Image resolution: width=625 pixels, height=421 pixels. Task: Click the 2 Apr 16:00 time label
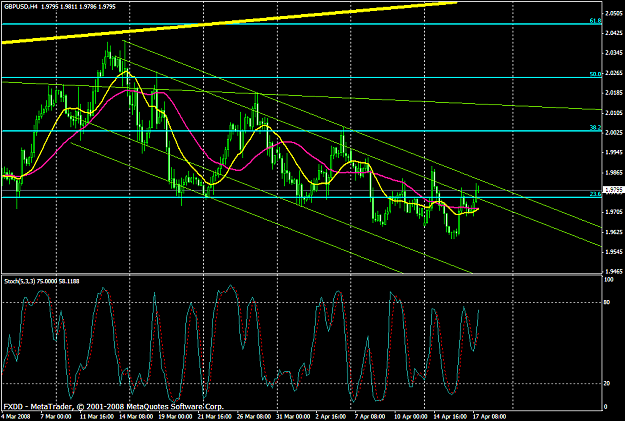[x=333, y=417]
